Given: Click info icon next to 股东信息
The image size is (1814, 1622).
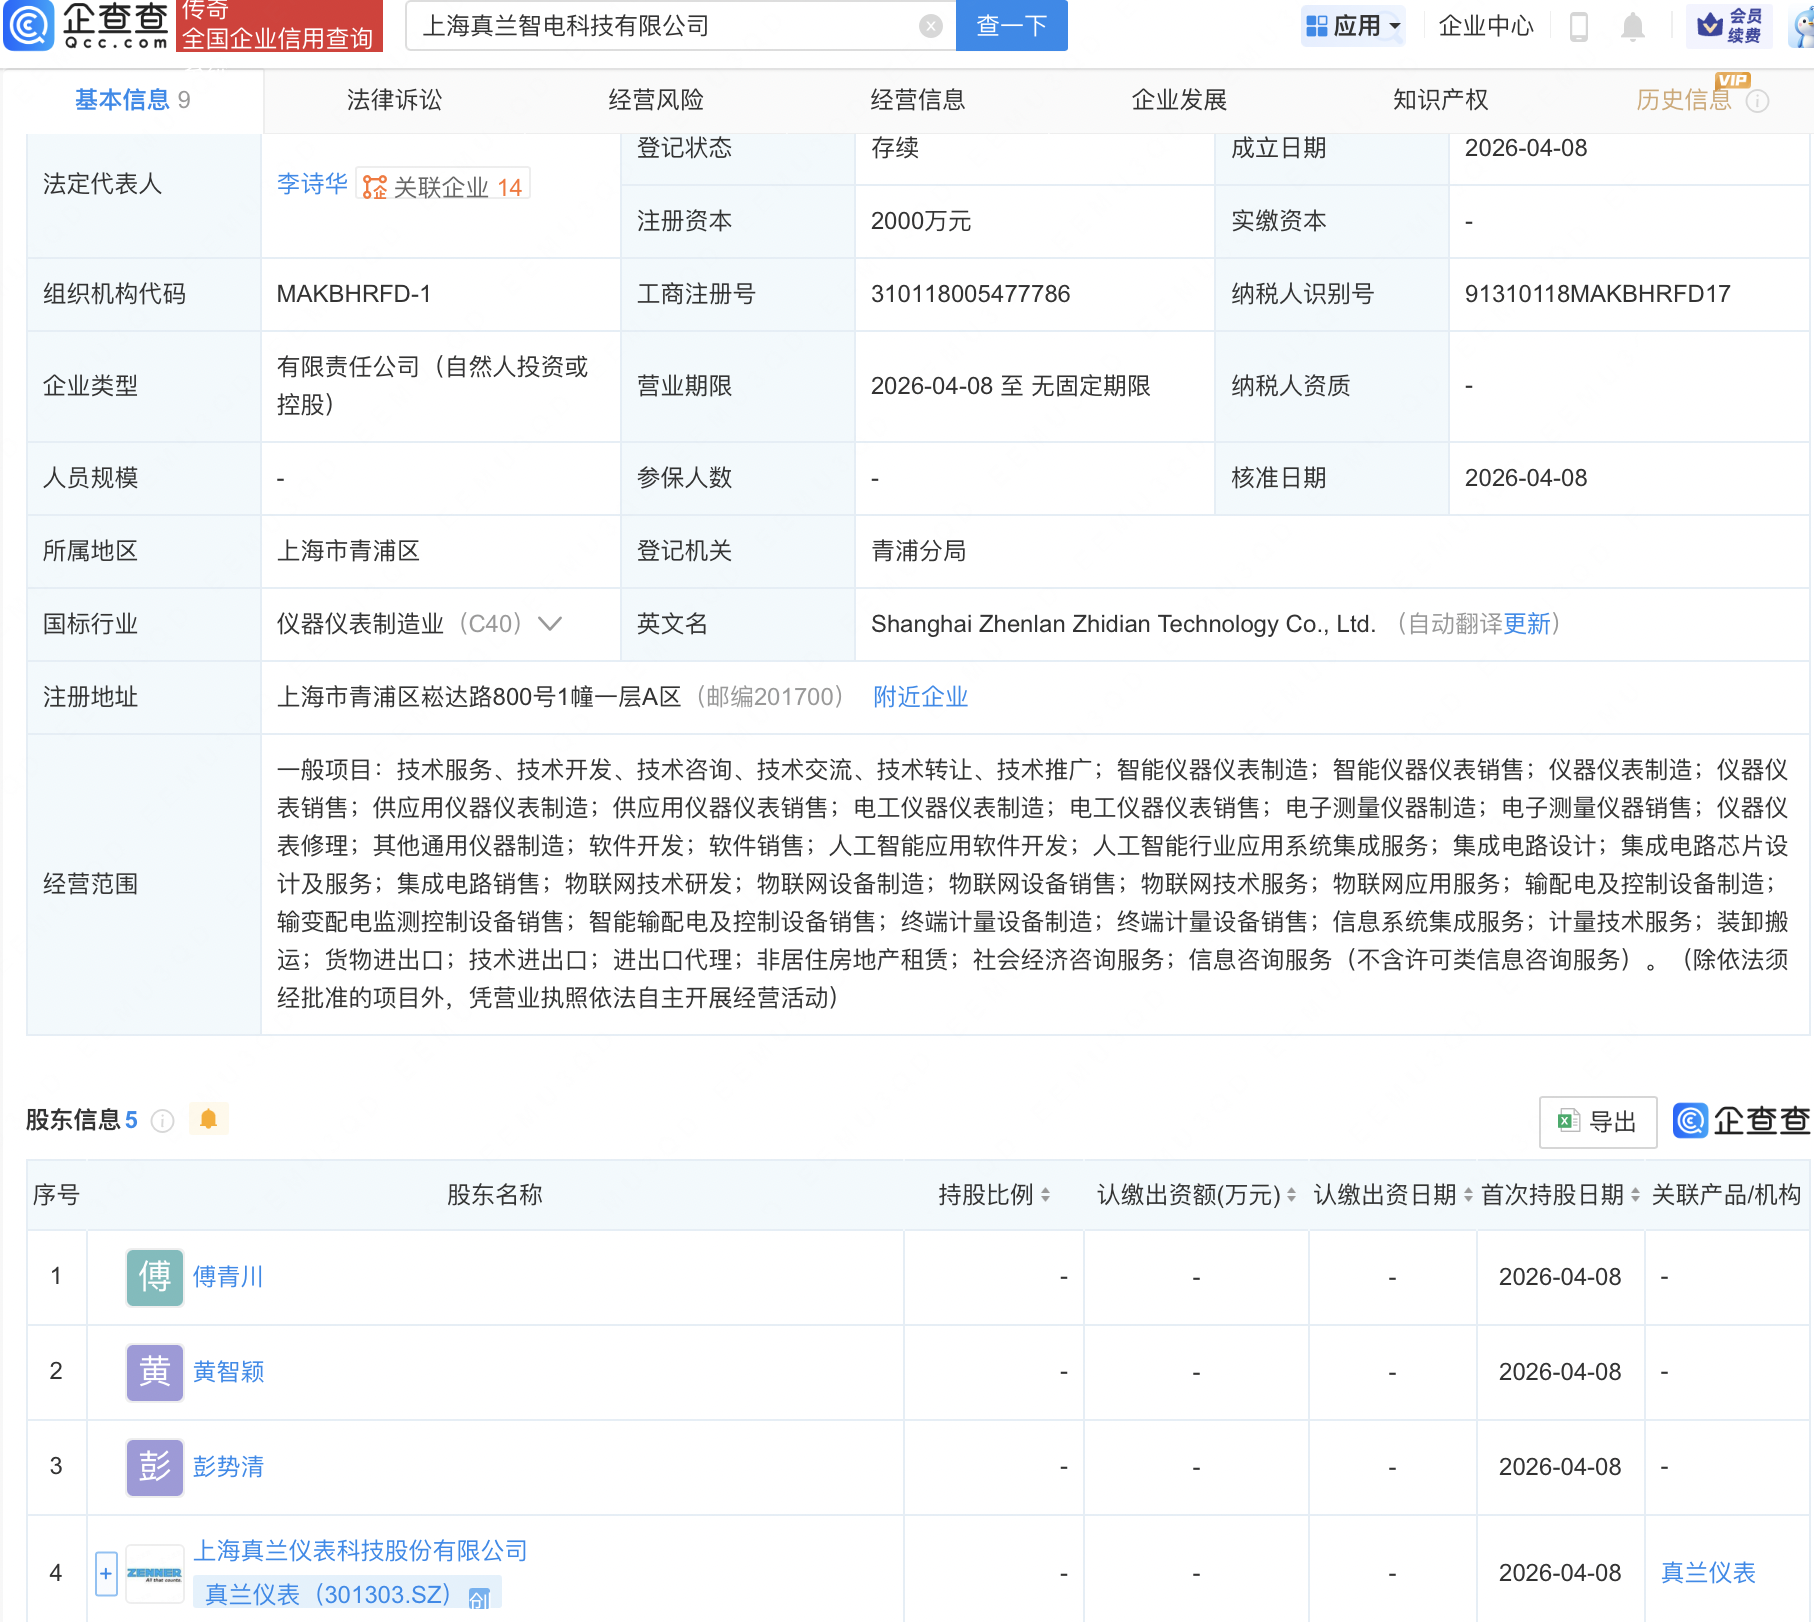Looking at the screenshot, I should pyautogui.click(x=162, y=1121).
